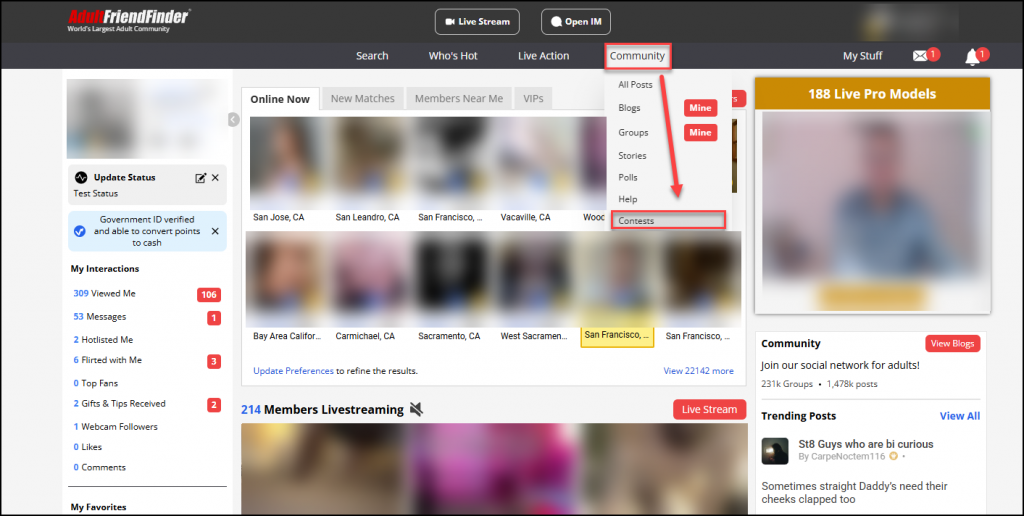Open the 0 Top Fans link
This screenshot has width=1024, height=516.
(95, 383)
